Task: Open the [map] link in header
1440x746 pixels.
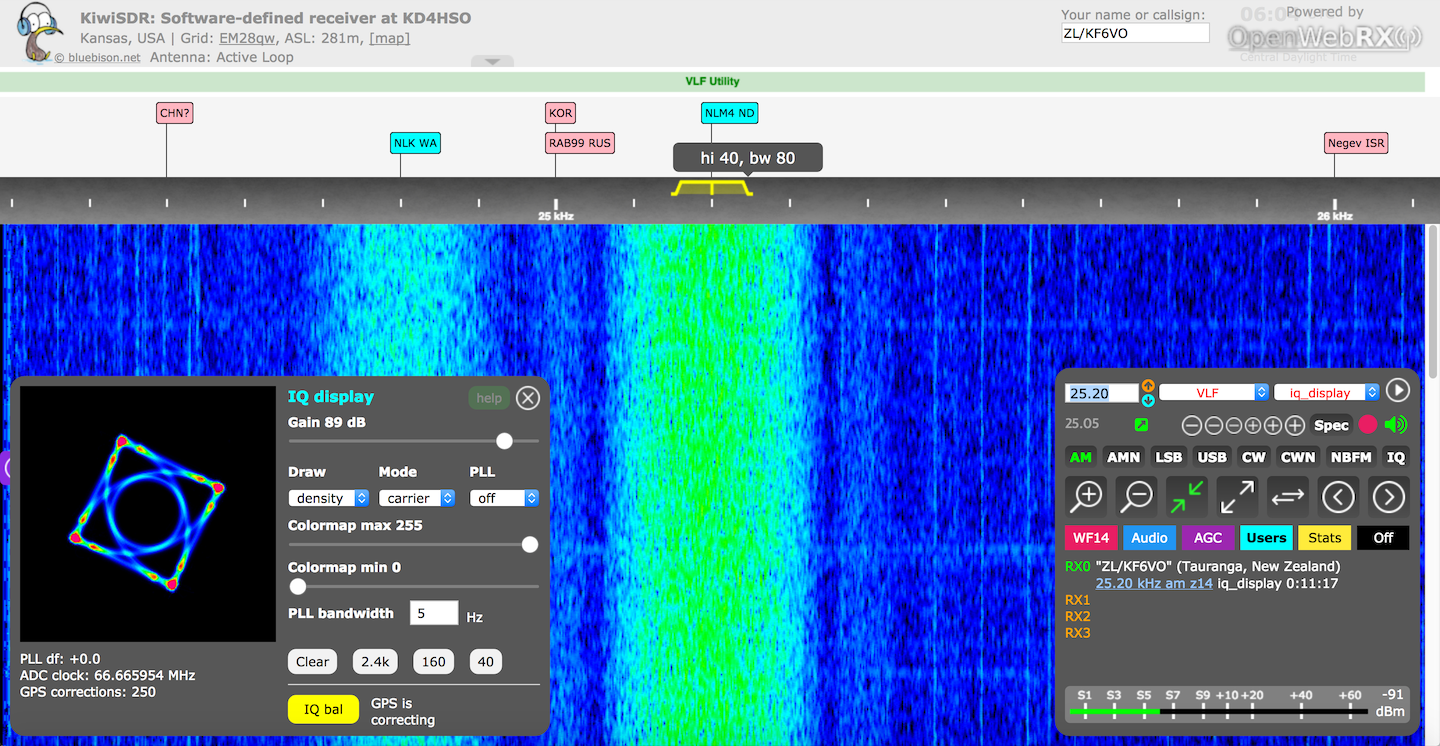Action: coord(389,38)
